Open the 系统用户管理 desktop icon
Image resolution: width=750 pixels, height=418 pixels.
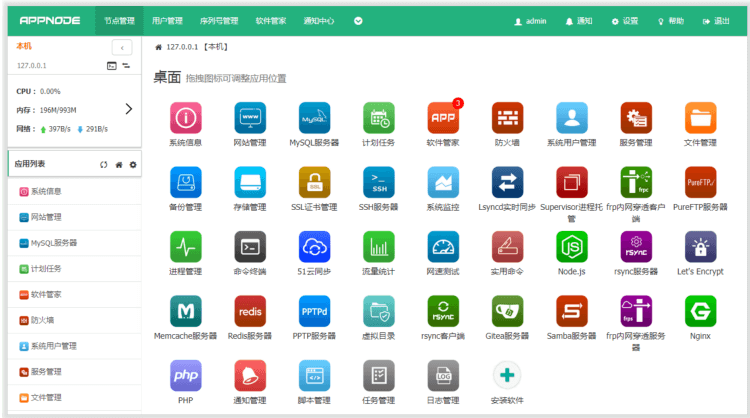(x=572, y=118)
